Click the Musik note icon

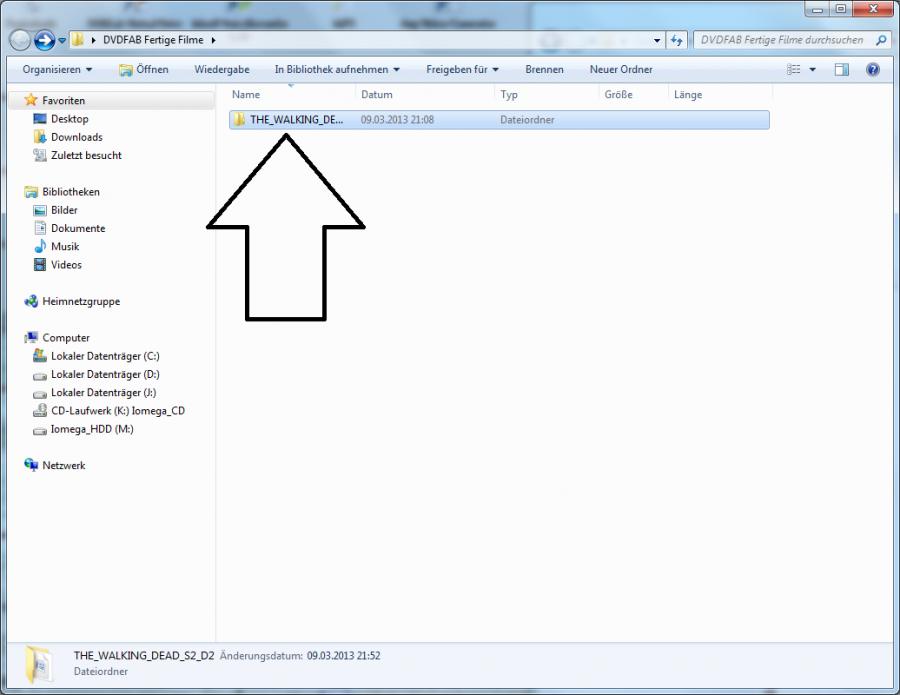click(x=40, y=246)
